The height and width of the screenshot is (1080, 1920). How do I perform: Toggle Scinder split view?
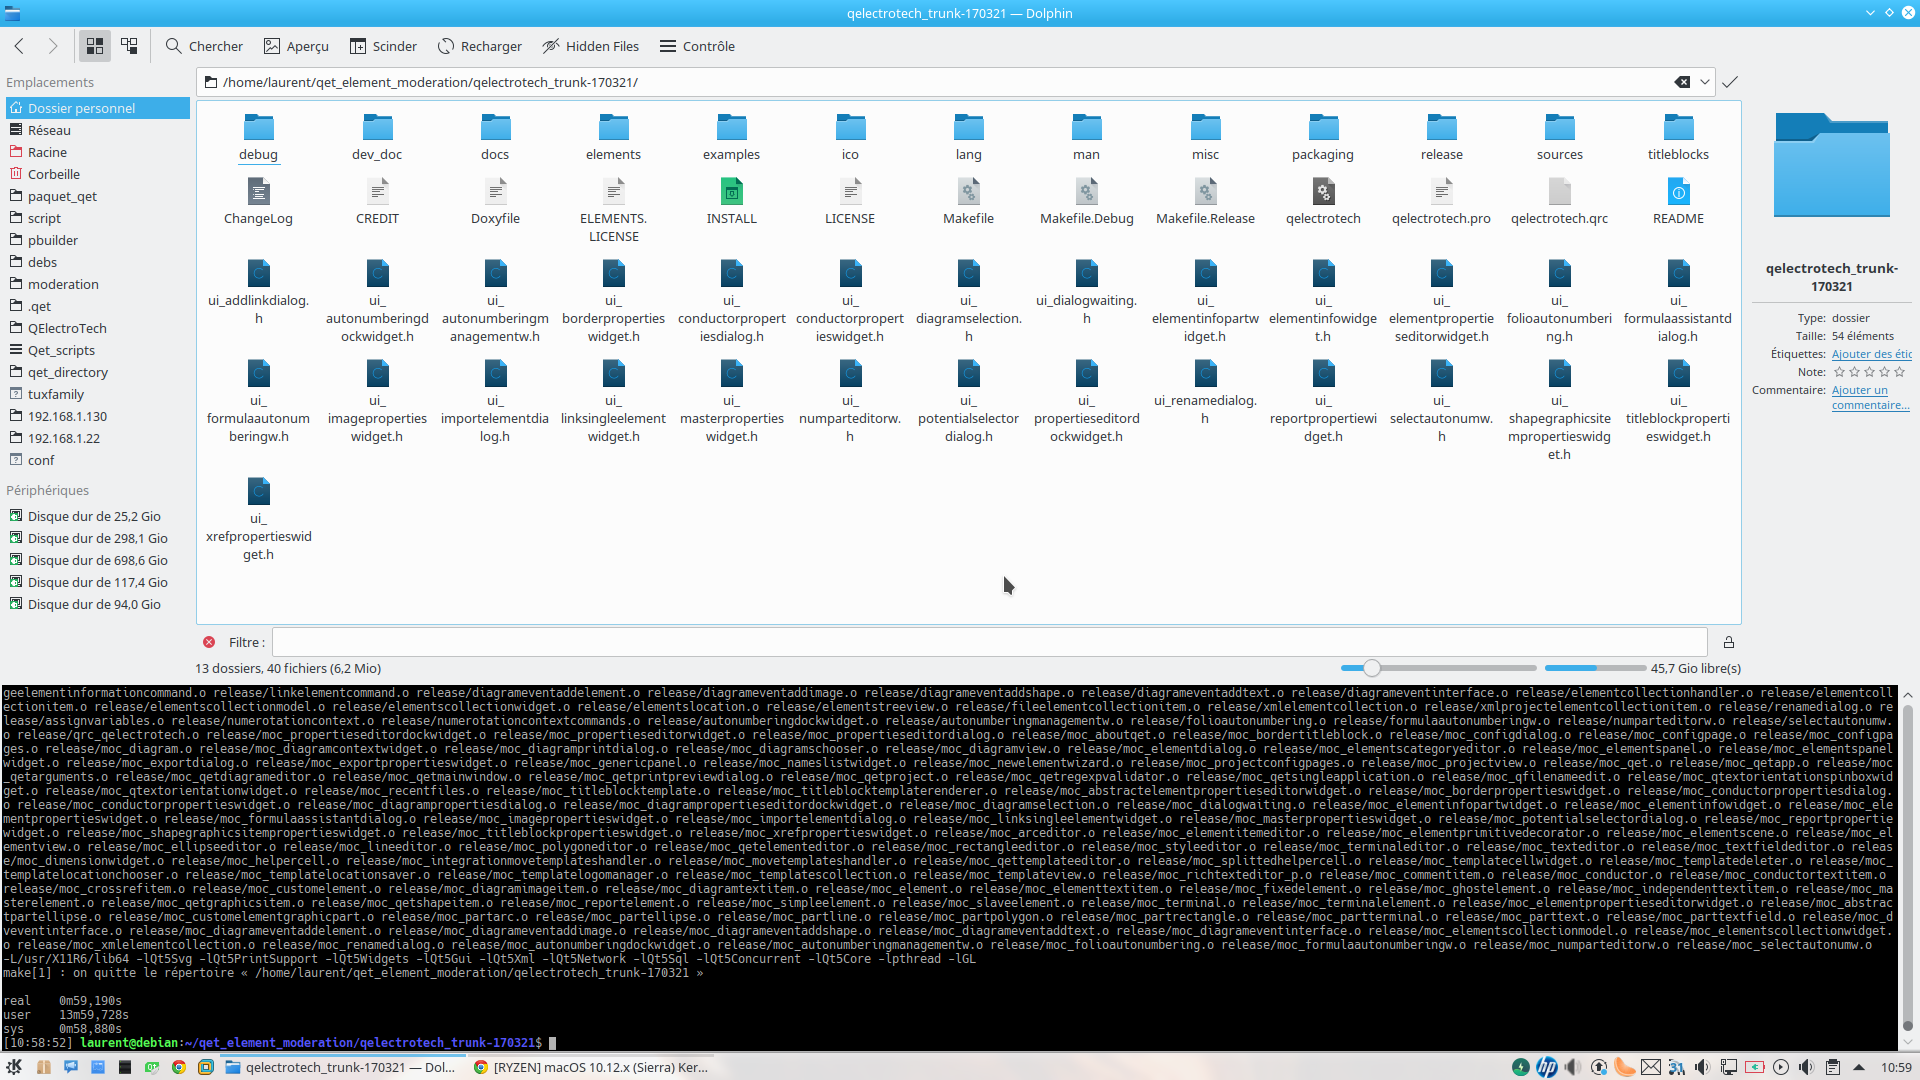pos(383,46)
